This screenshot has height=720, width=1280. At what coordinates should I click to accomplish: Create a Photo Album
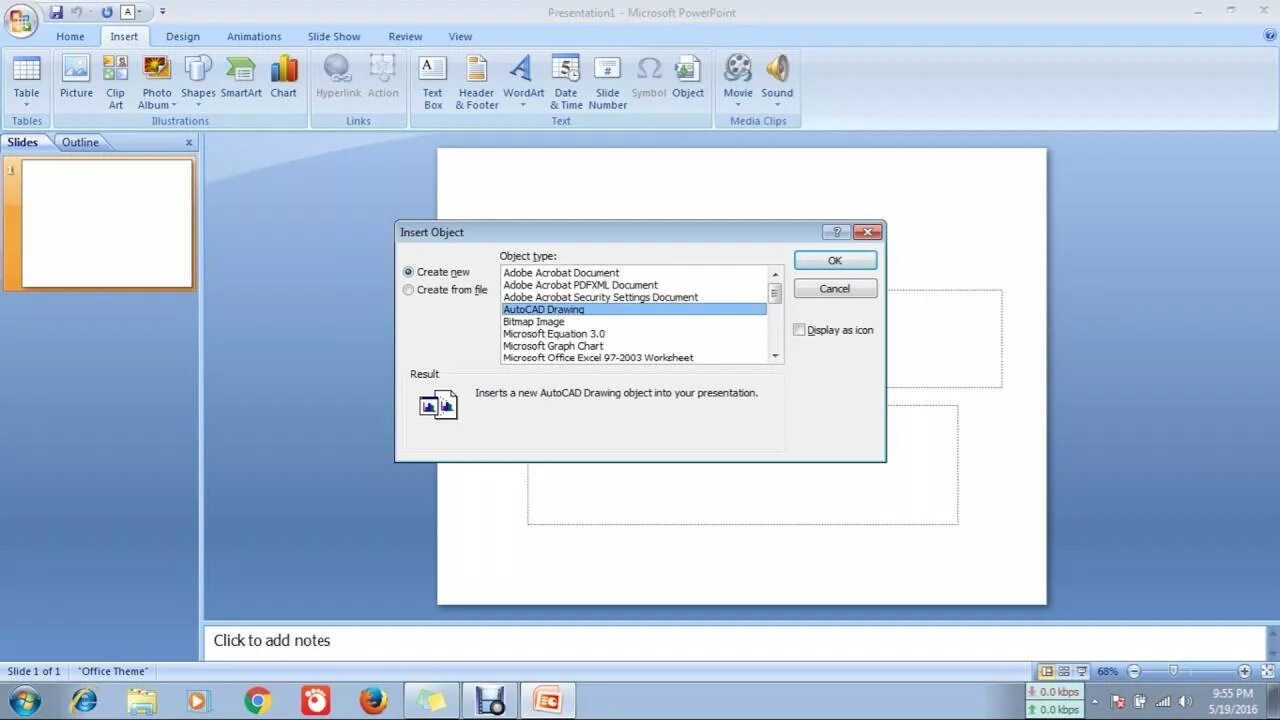click(157, 82)
